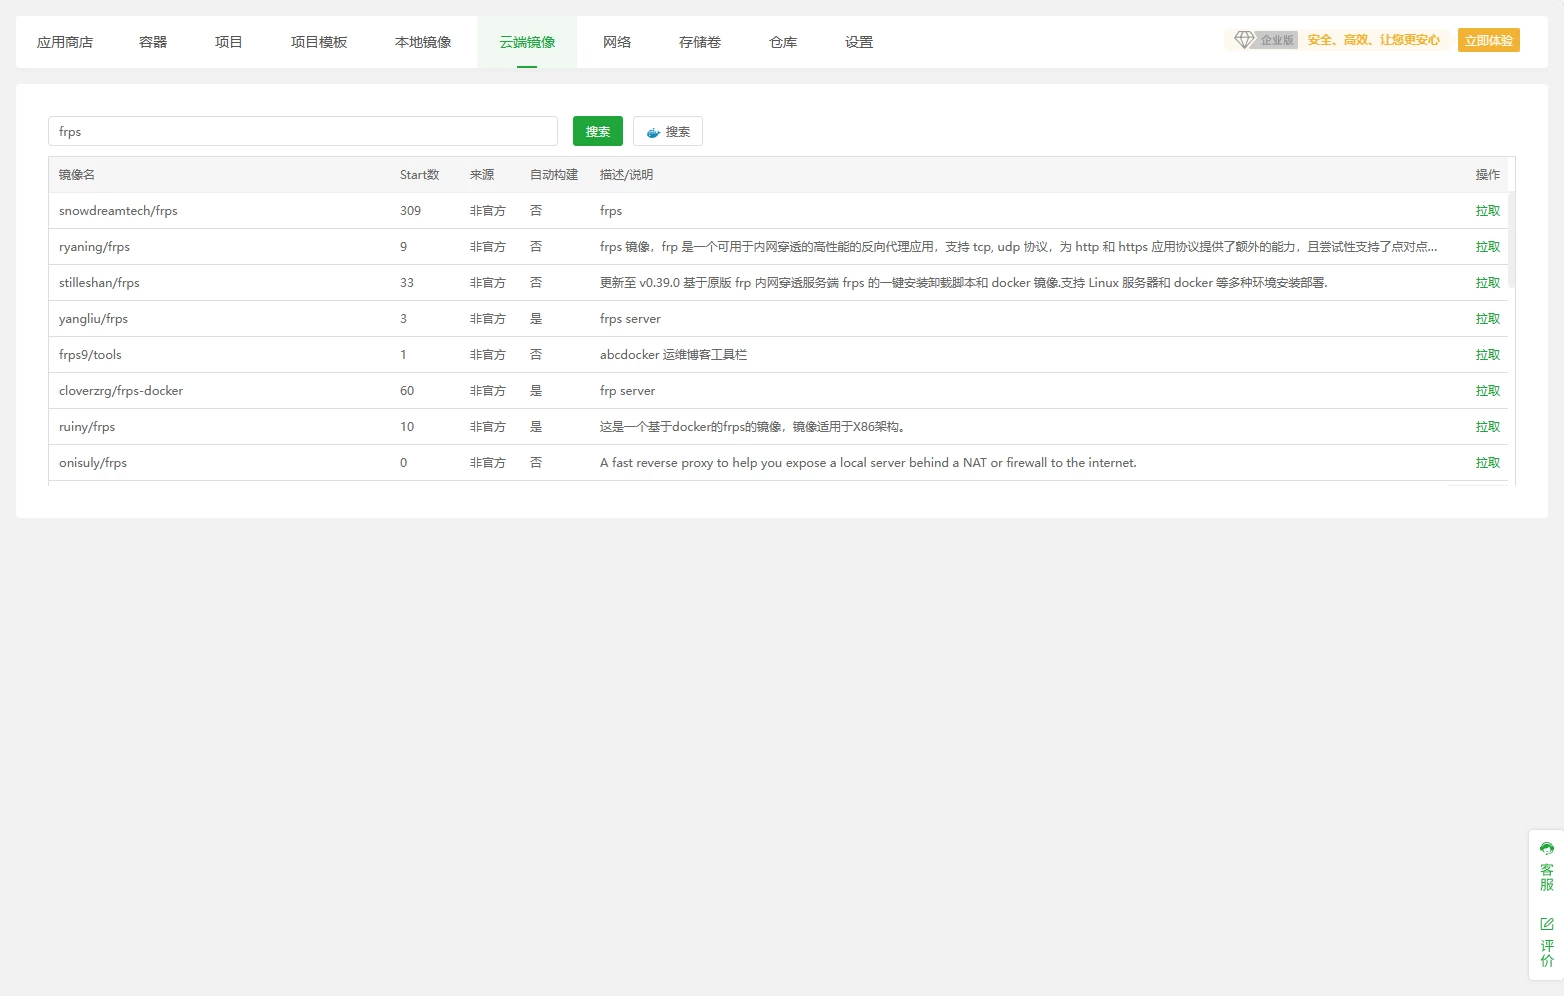Pull the snowdreamtech/frps image

1487,211
